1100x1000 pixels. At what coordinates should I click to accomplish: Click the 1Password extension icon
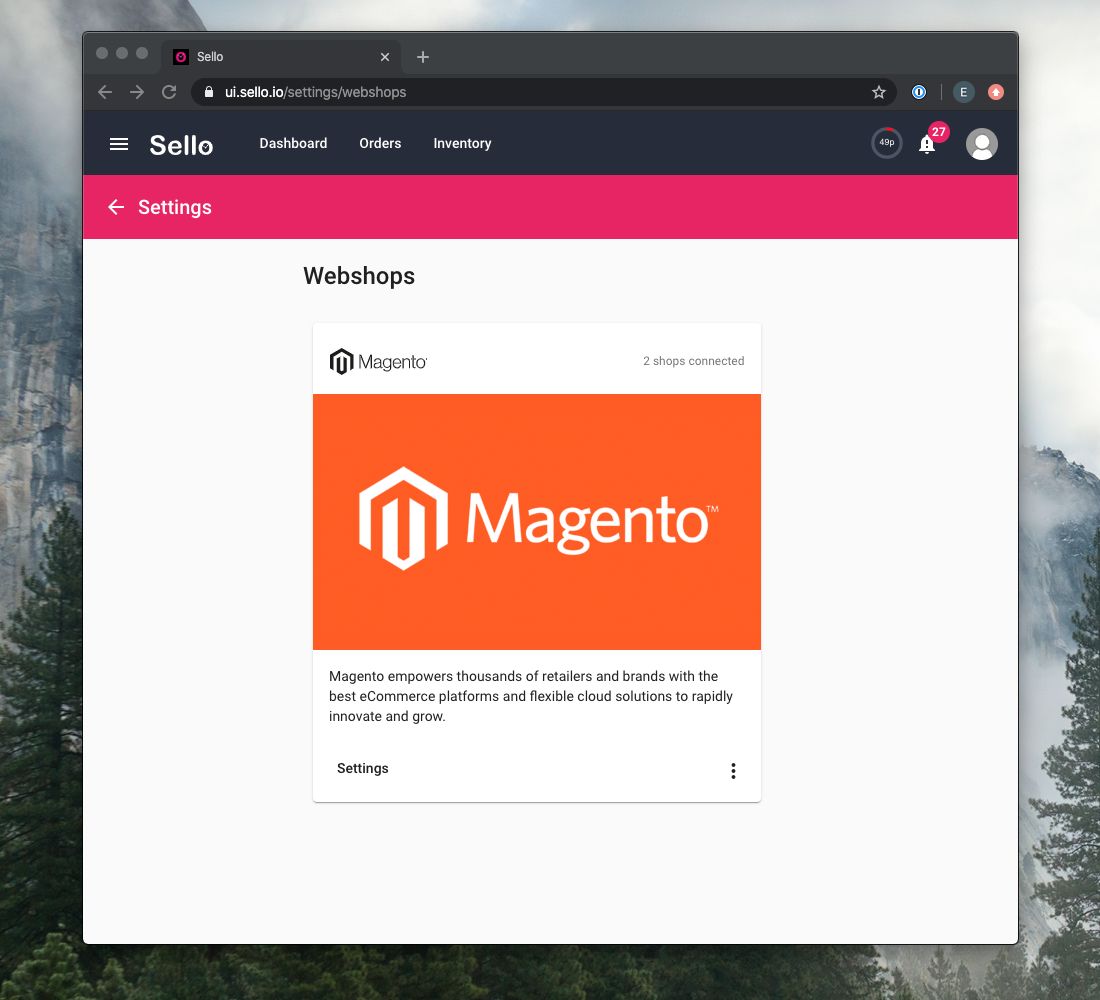pyautogui.click(x=918, y=92)
